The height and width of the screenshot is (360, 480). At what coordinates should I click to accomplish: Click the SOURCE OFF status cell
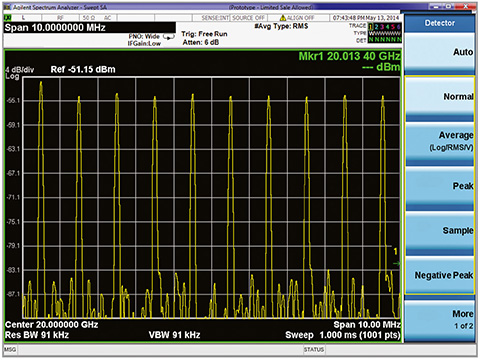[x=248, y=18]
